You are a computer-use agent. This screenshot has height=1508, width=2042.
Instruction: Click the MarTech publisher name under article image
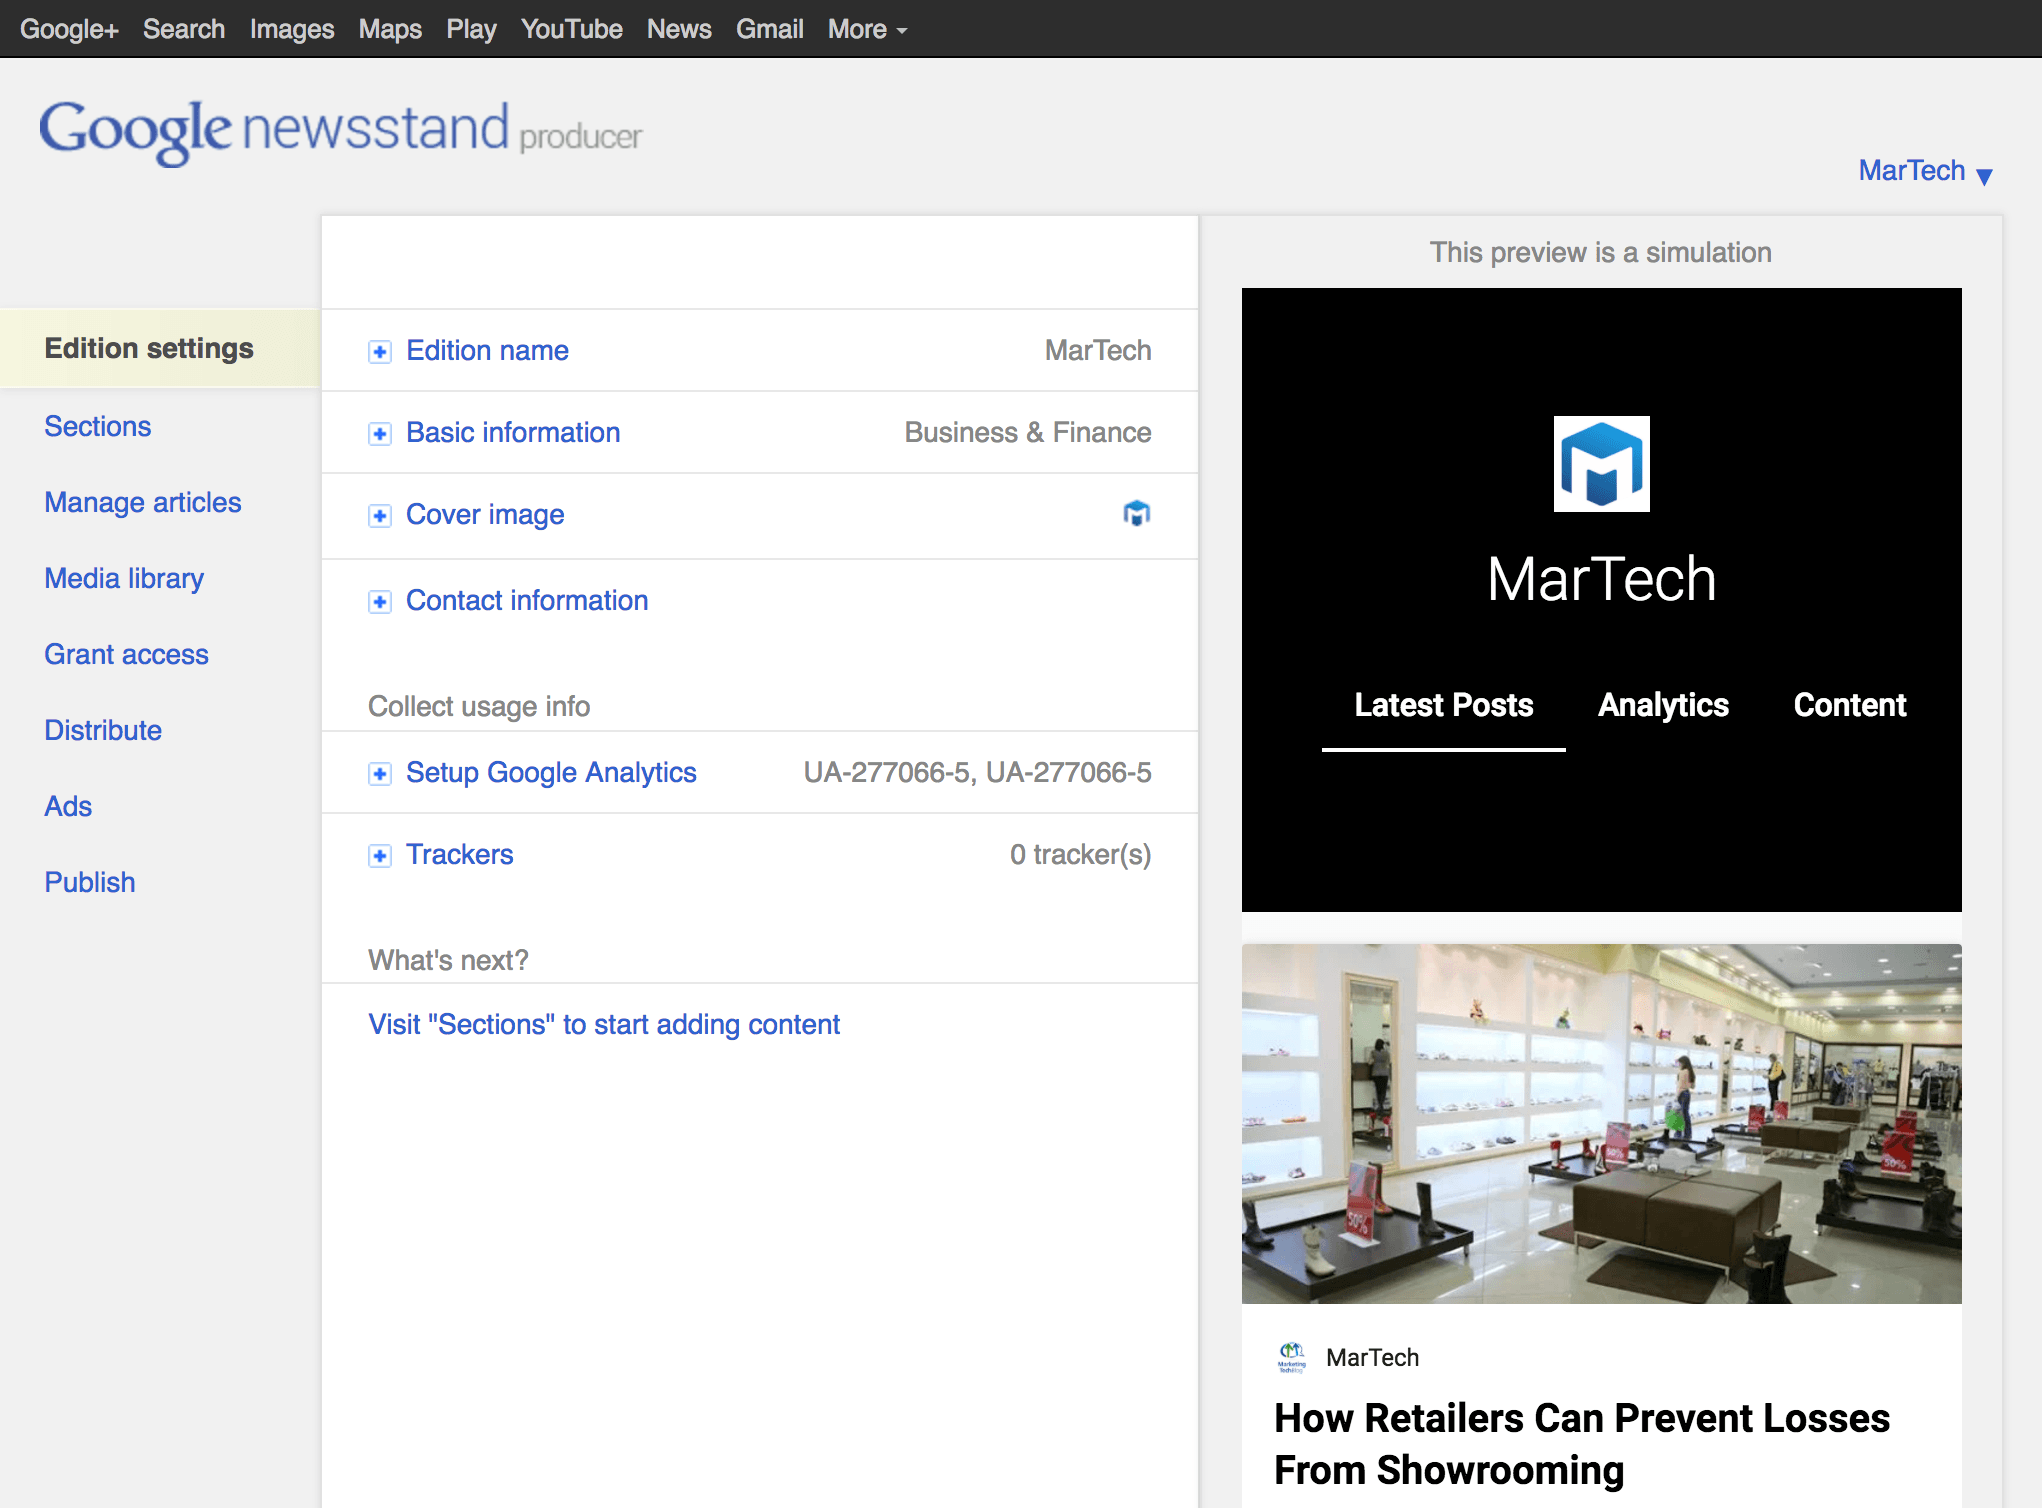click(1373, 1357)
